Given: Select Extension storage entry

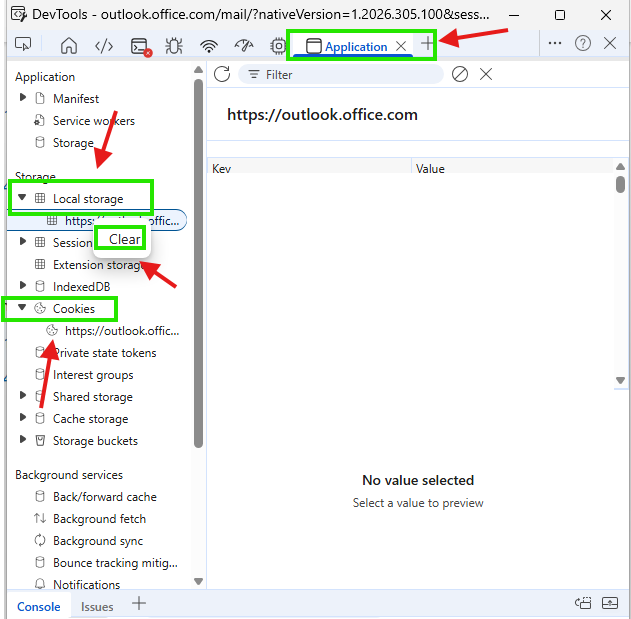Looking at the screenshot, I should [x=97, y=265].
